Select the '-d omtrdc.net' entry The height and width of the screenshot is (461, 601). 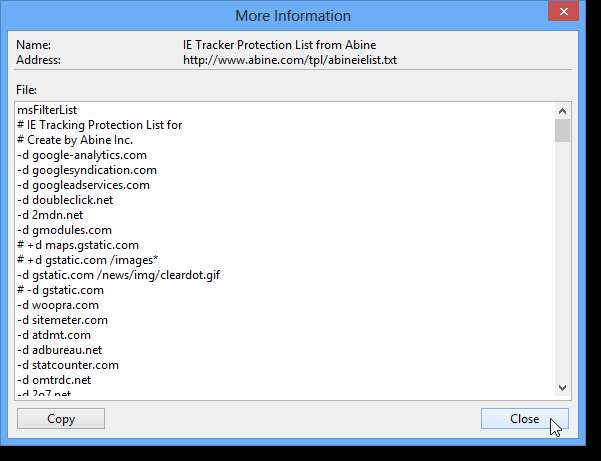pyautogui.click(x=54, y=380)
